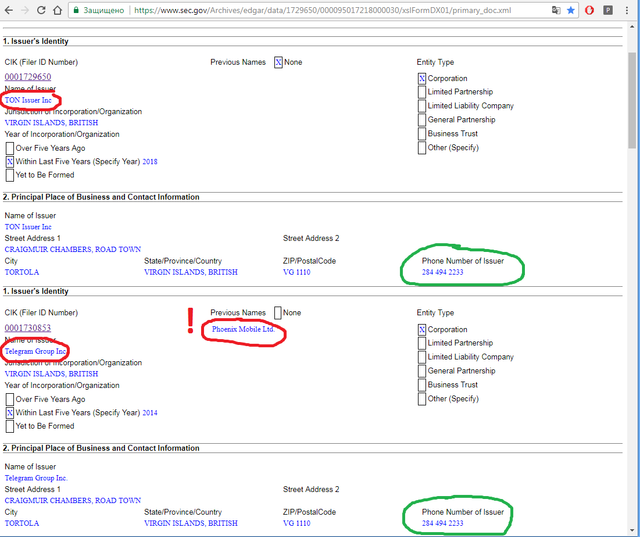This screenshot has width=640, height=537.
Task: Click city TORTOLA in the Telegram Group section
Action: 22,523
